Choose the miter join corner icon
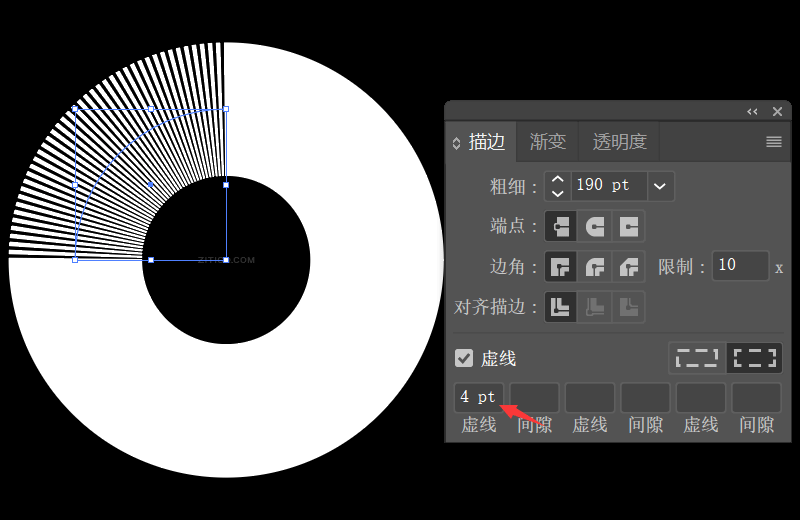Viewport: 800px width, 520px height. [x=561, y=267]
